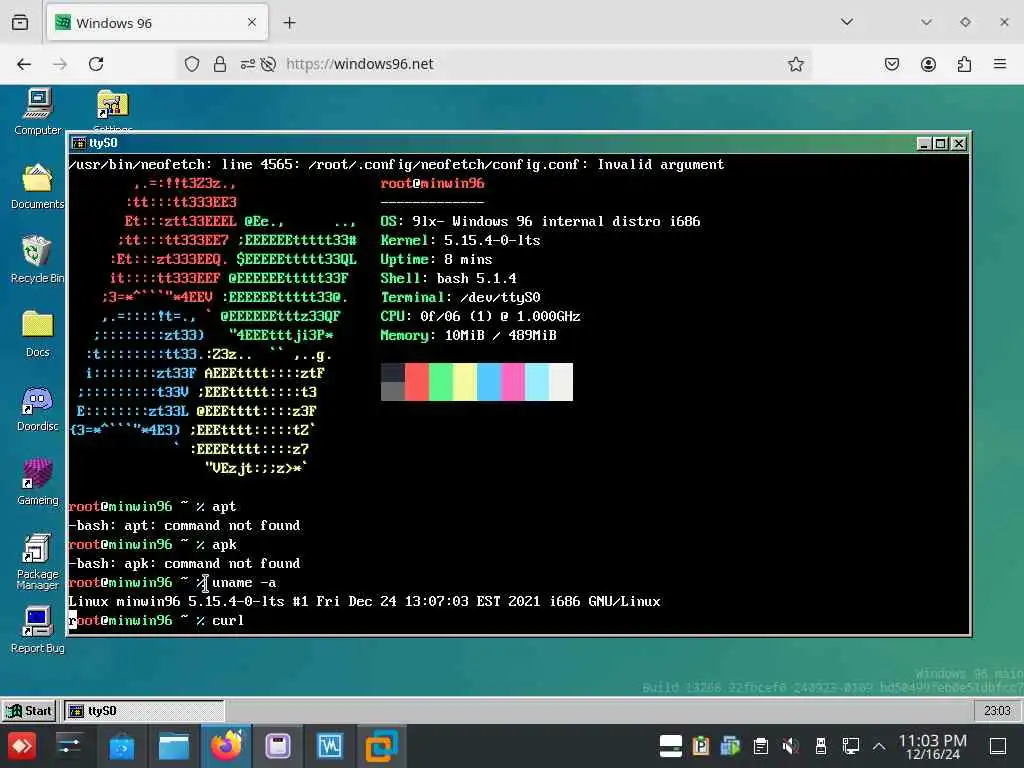
Task: Click the 'Memory: 10MiB / 489MiB' line
Action: coord(468,336)
